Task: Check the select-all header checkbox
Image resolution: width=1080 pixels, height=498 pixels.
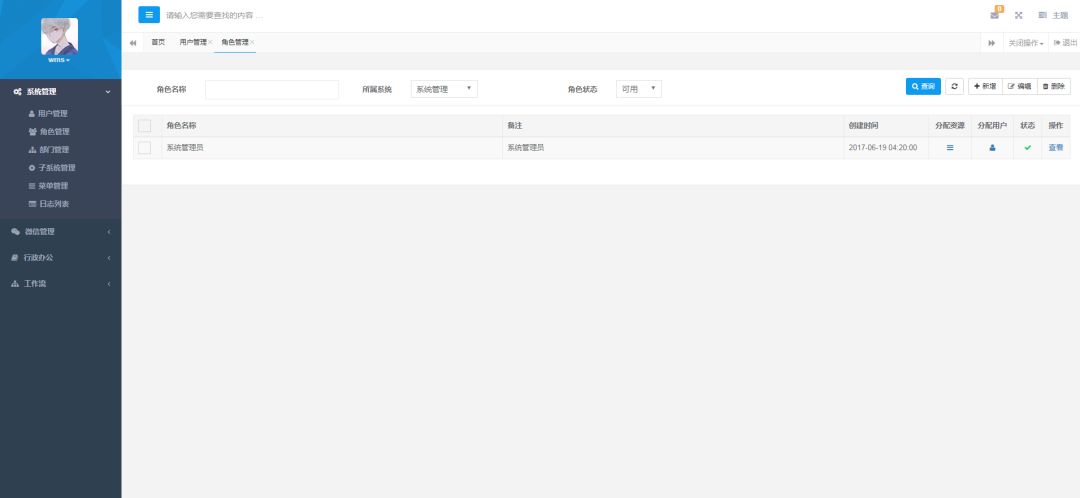Action: (145, 126)
